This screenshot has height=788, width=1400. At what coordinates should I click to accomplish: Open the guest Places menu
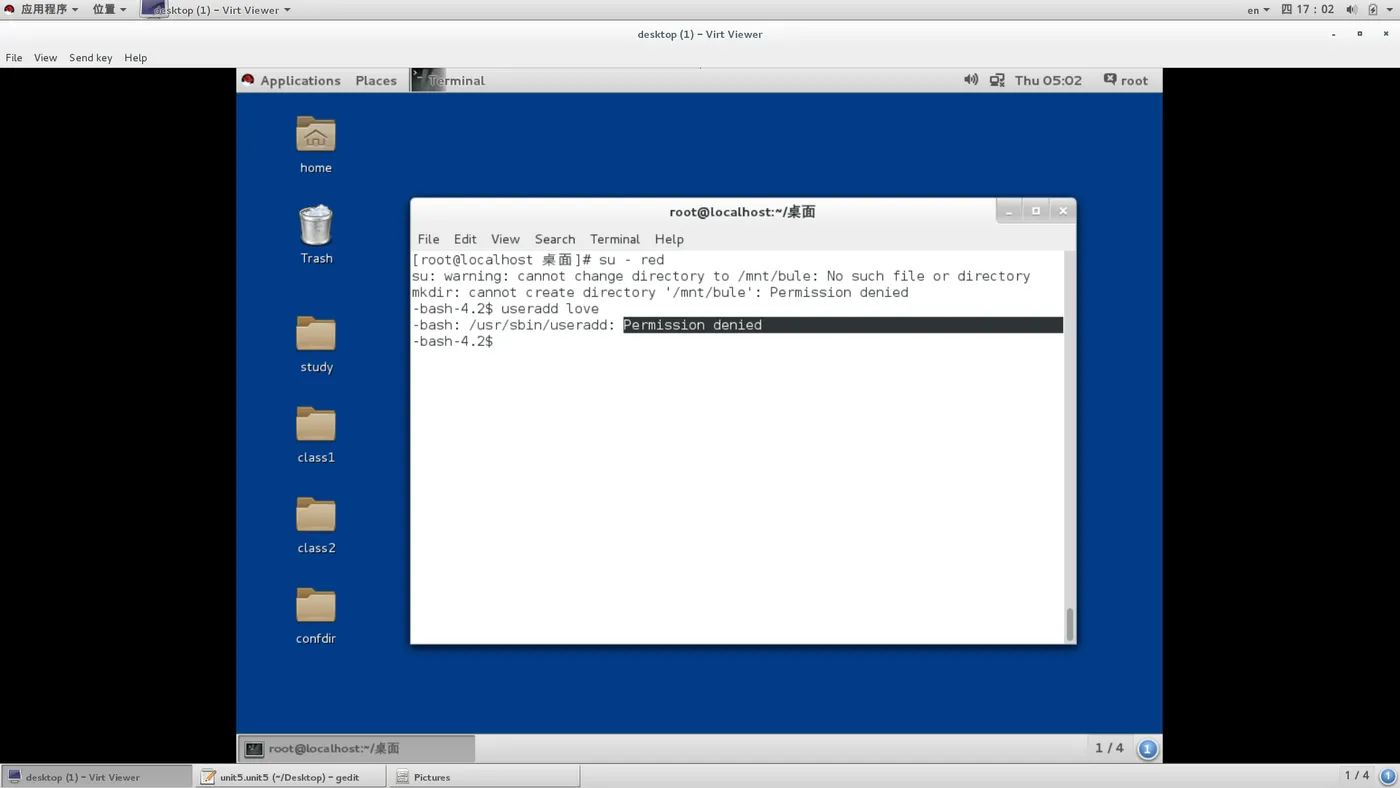376,80
